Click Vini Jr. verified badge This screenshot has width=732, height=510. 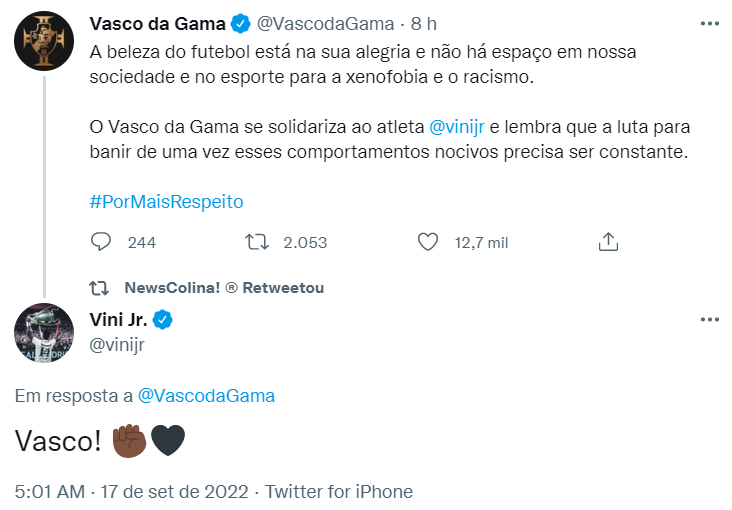pyautogui.click(x=163, y=320)
